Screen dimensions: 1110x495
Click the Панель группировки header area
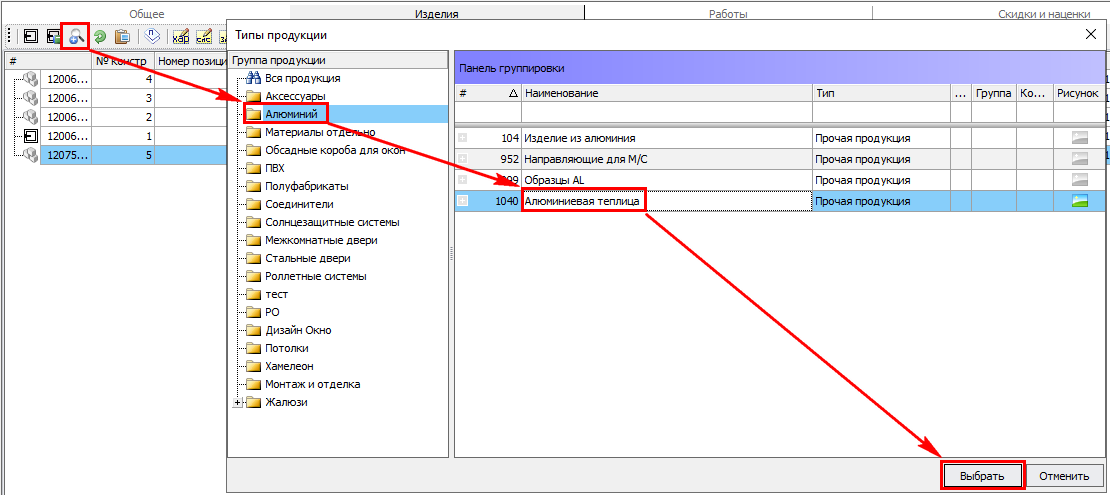(x=779, y=68)
